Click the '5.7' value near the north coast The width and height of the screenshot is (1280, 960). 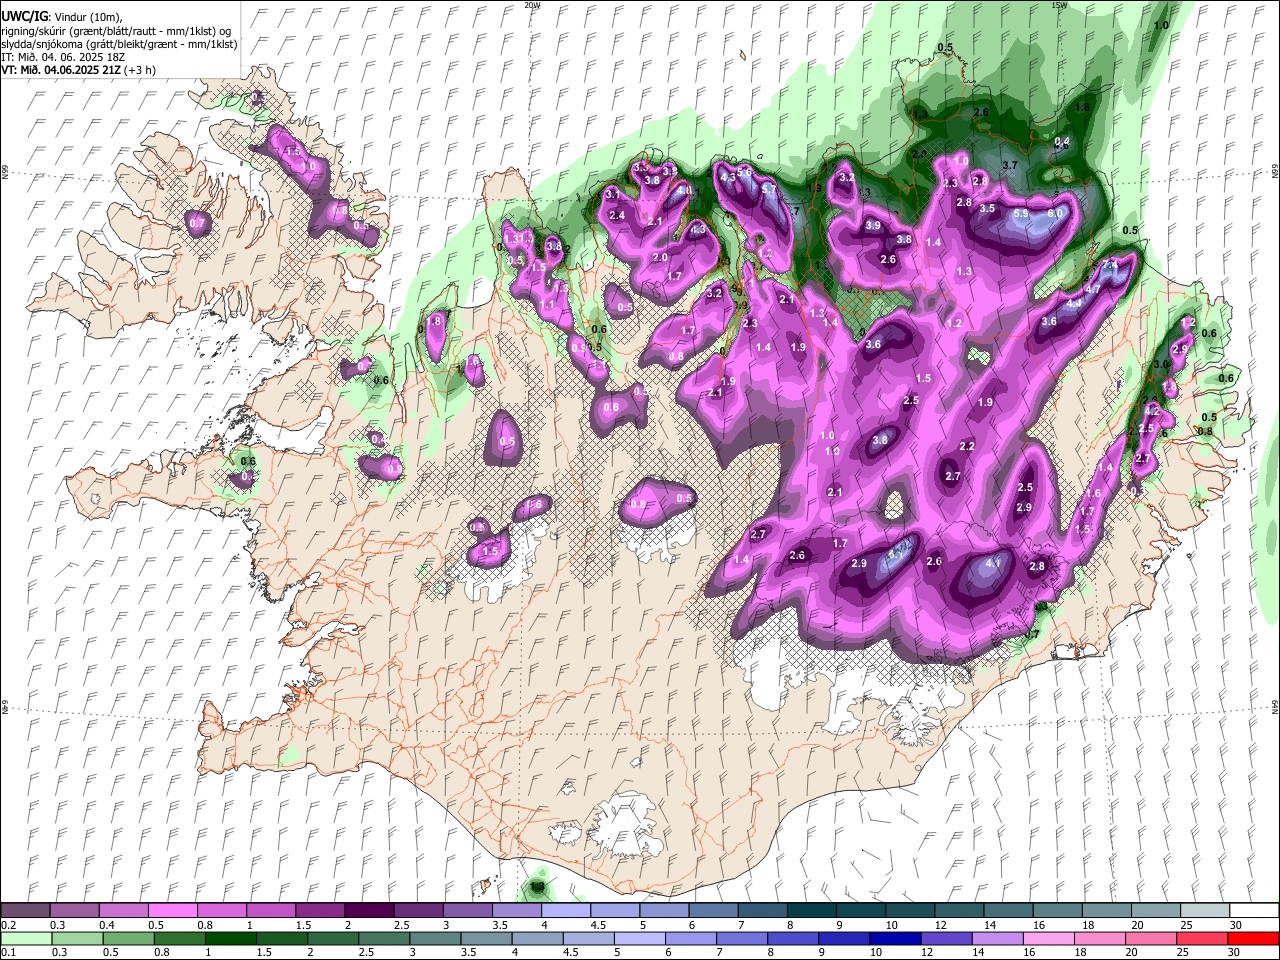pos(769,189)
